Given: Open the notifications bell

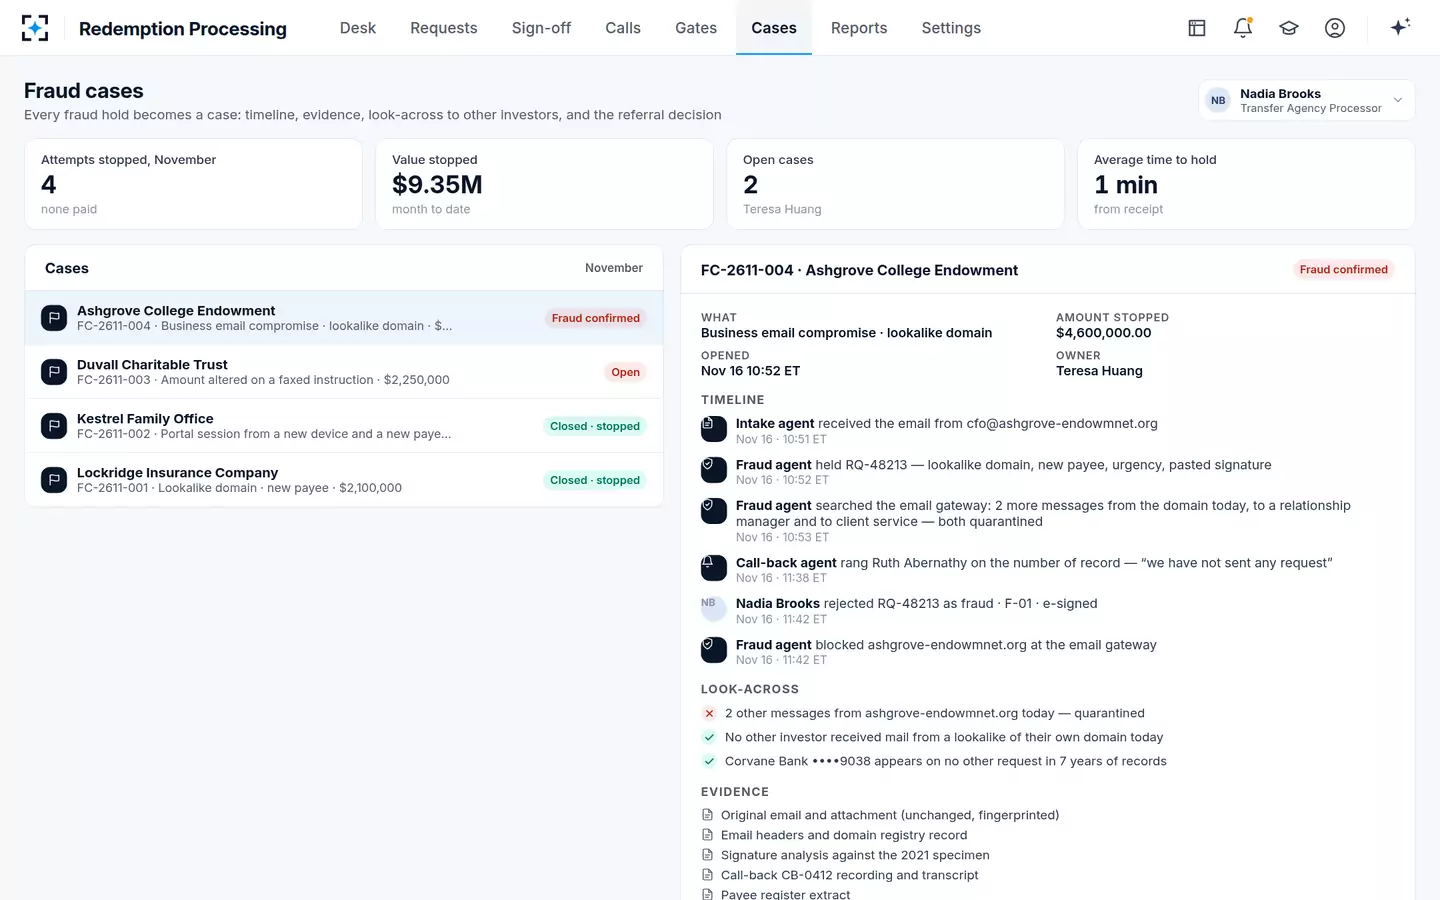Looking at the screenshot, I should pyautogui.click(x=1243, y=28).
